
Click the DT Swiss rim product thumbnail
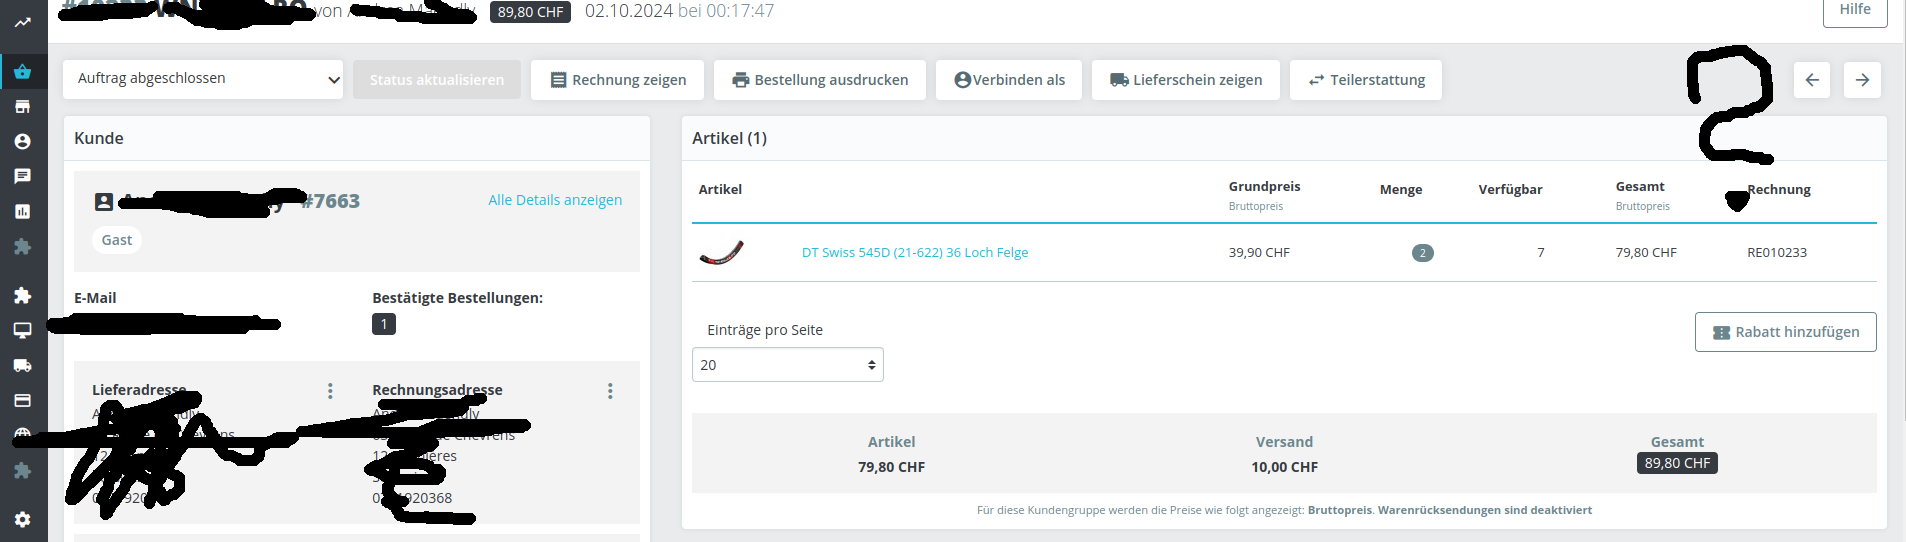(721, 253)
